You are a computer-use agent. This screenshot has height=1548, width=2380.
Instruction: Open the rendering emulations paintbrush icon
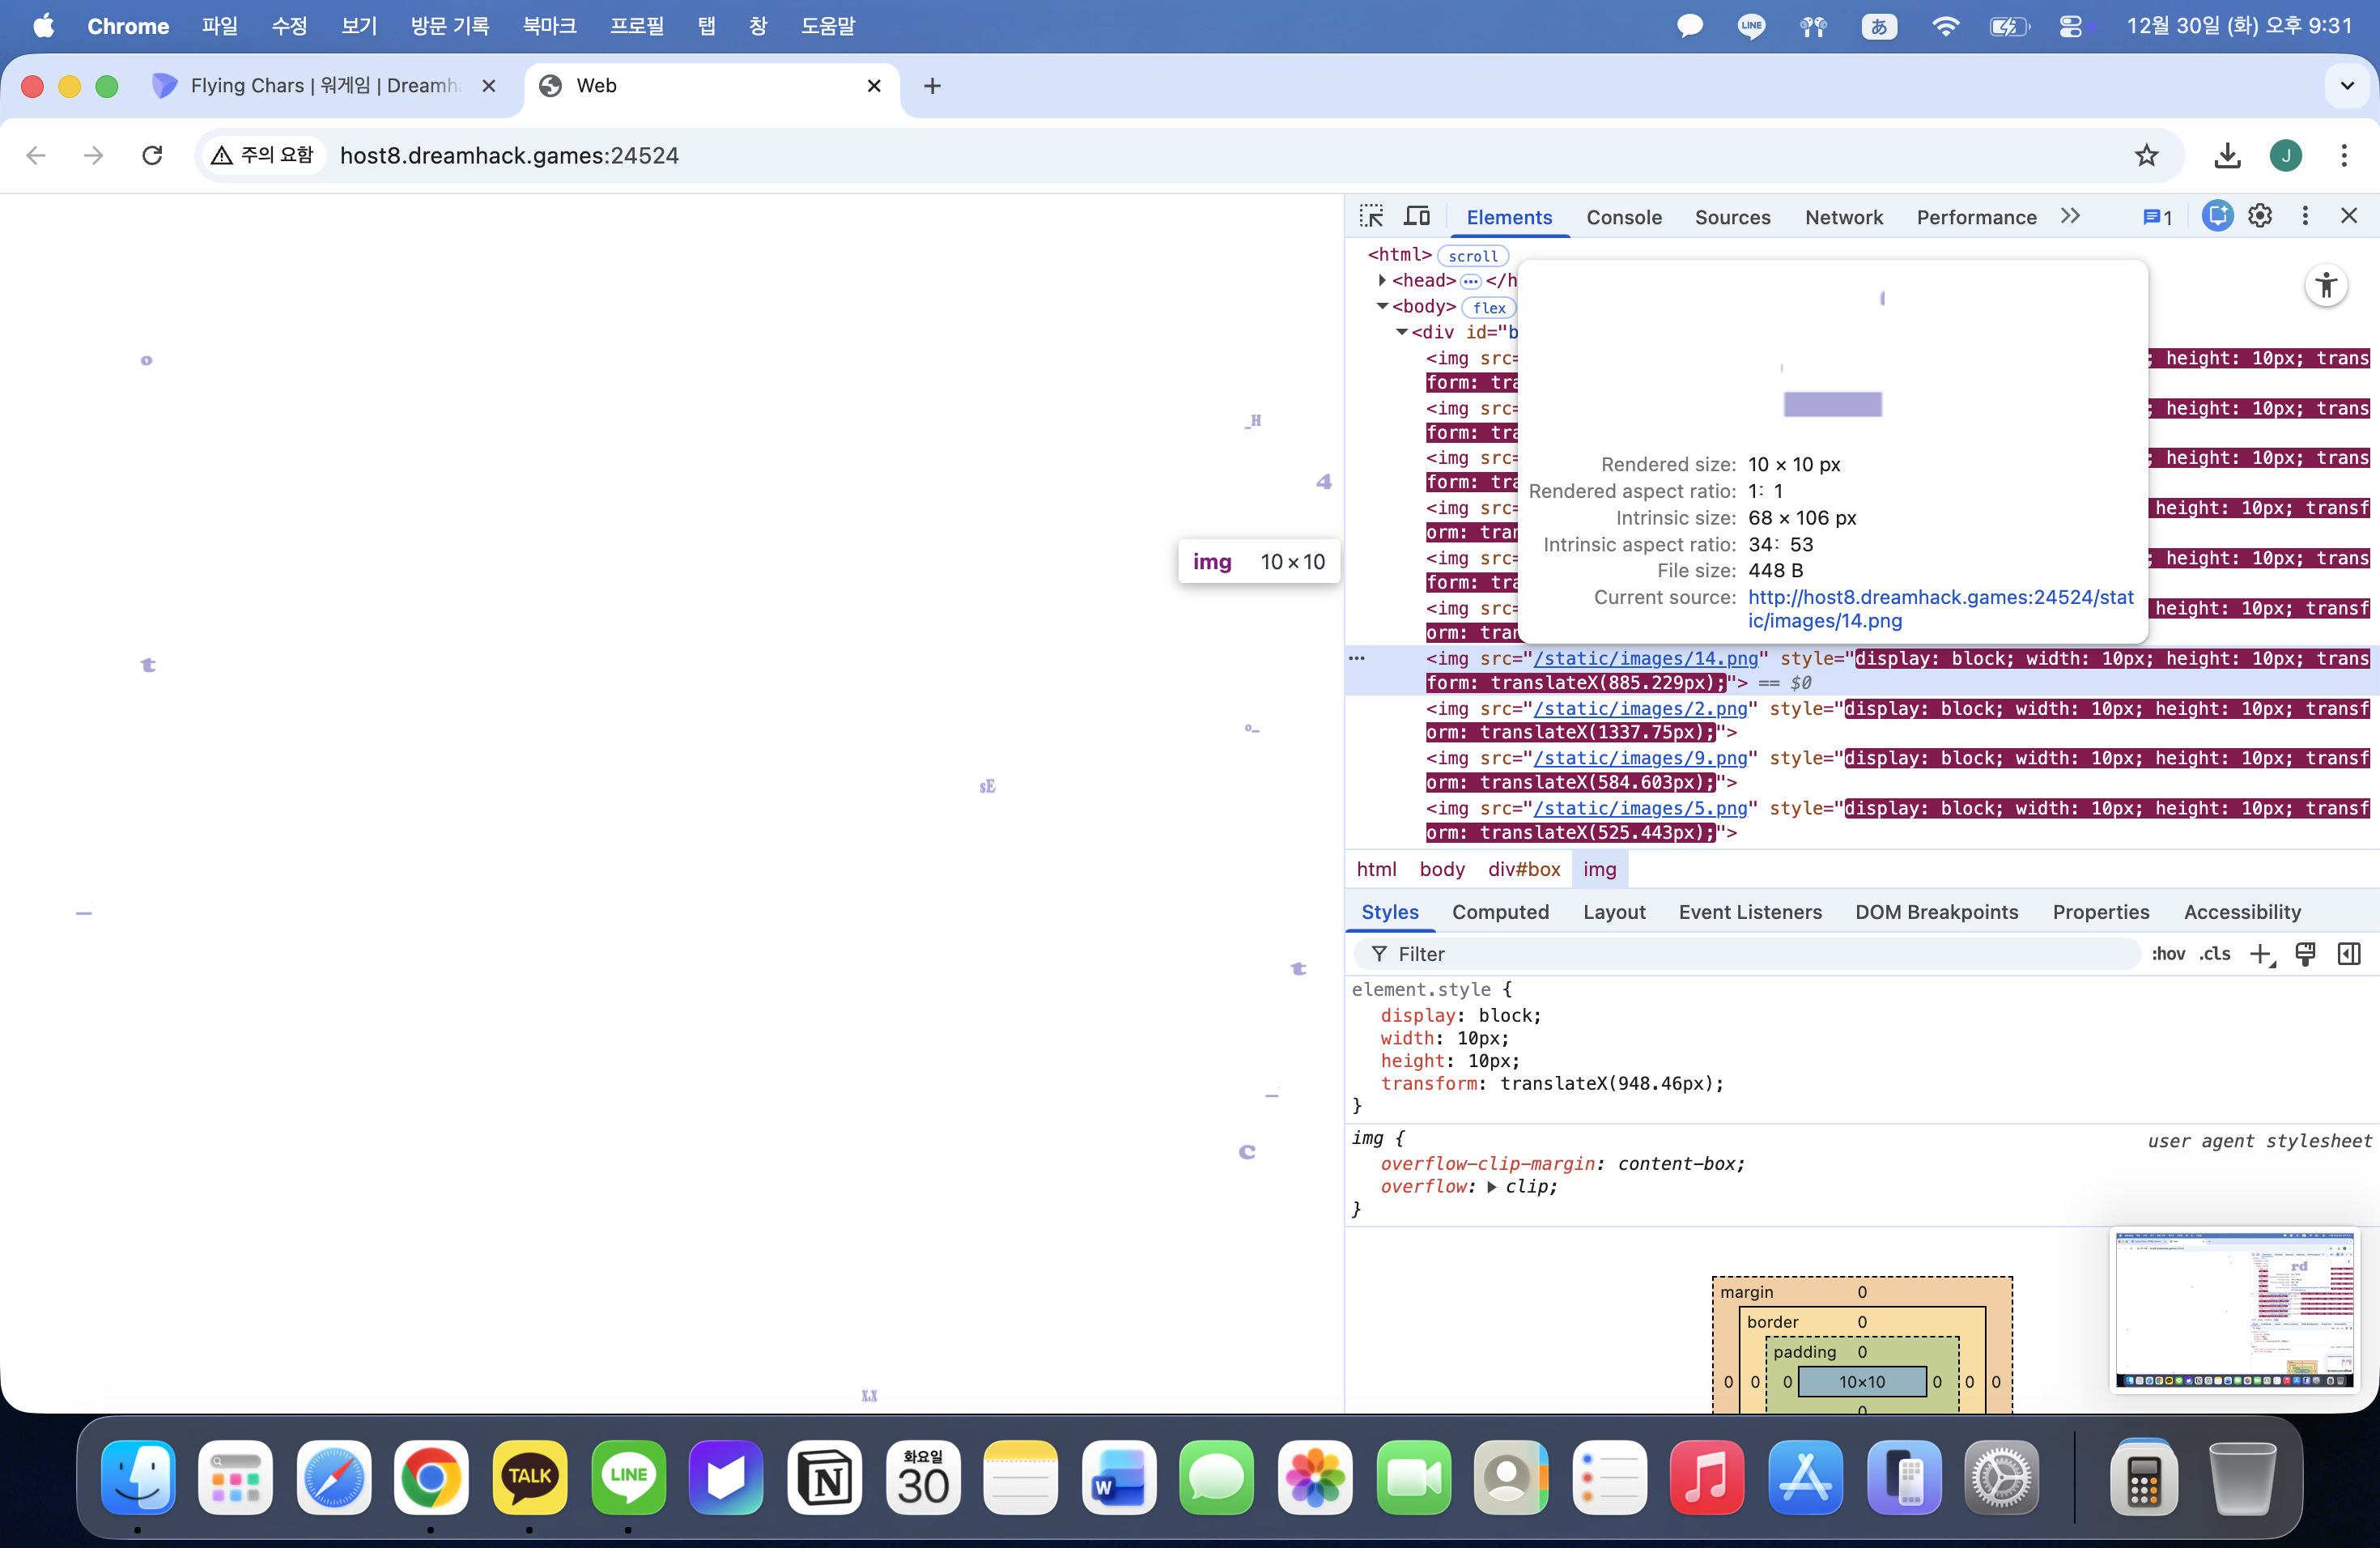point(2305,954)
